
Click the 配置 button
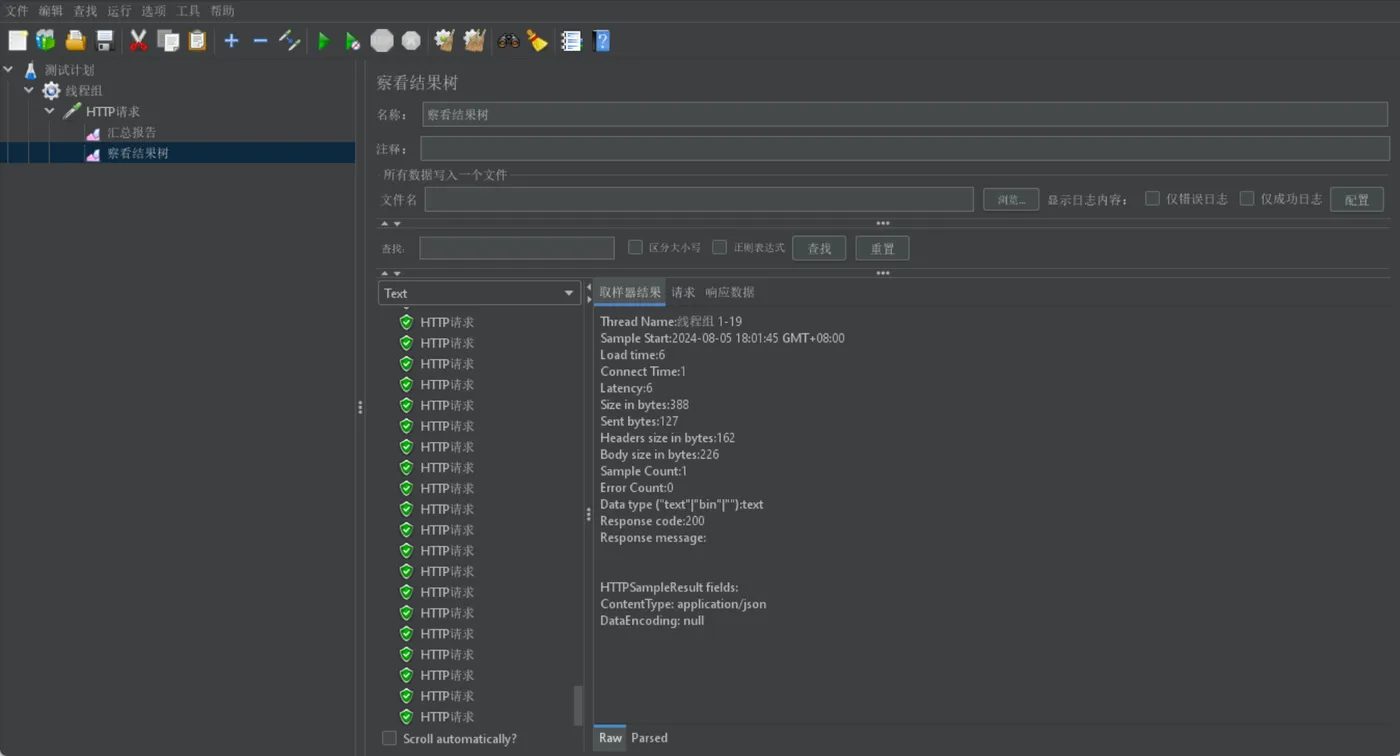click(x=1357, y=199)
